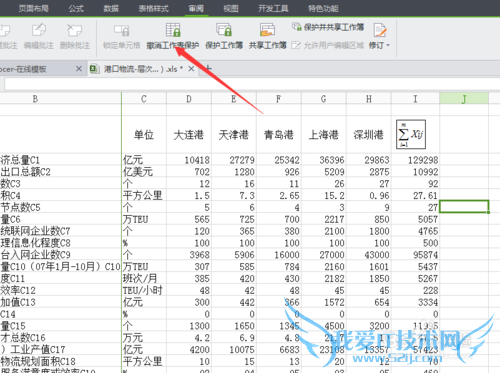Close the 港口物流 xls tab
The image size is (500, 373).
(x=191, y=69)
